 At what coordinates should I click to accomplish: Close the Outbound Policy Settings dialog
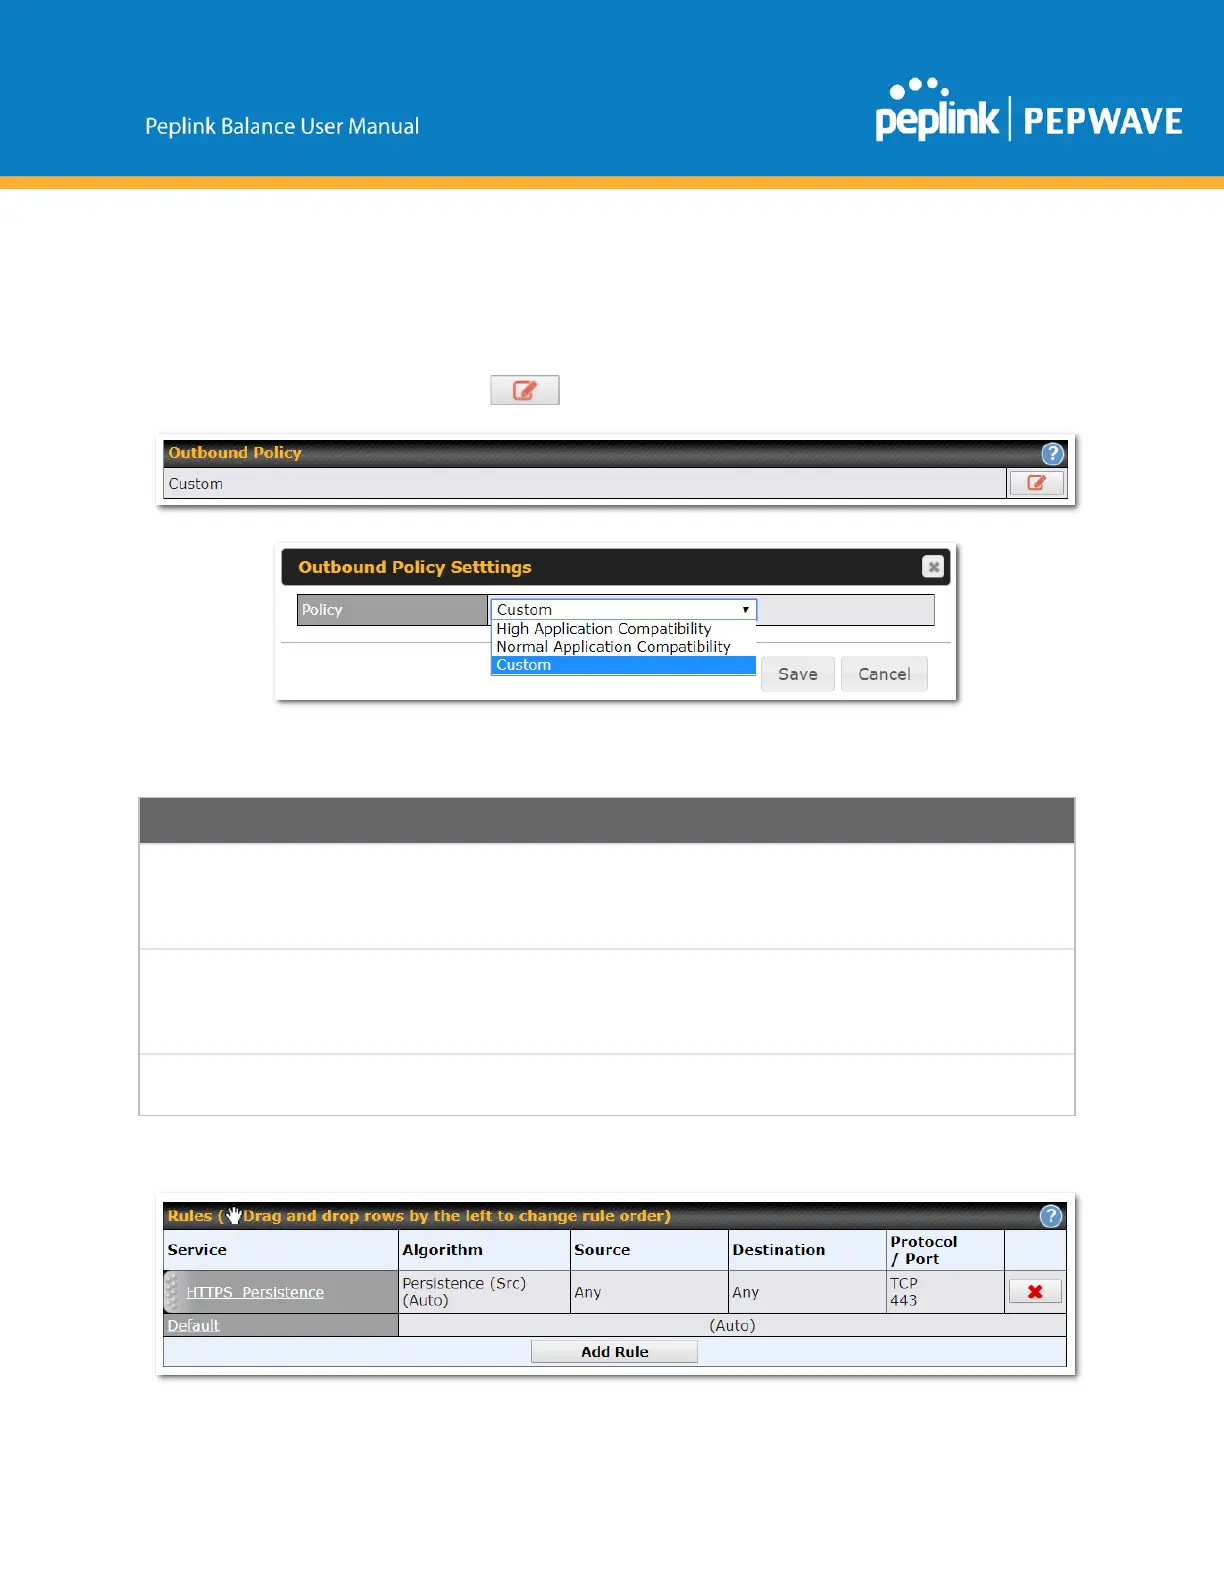point(932,567)
